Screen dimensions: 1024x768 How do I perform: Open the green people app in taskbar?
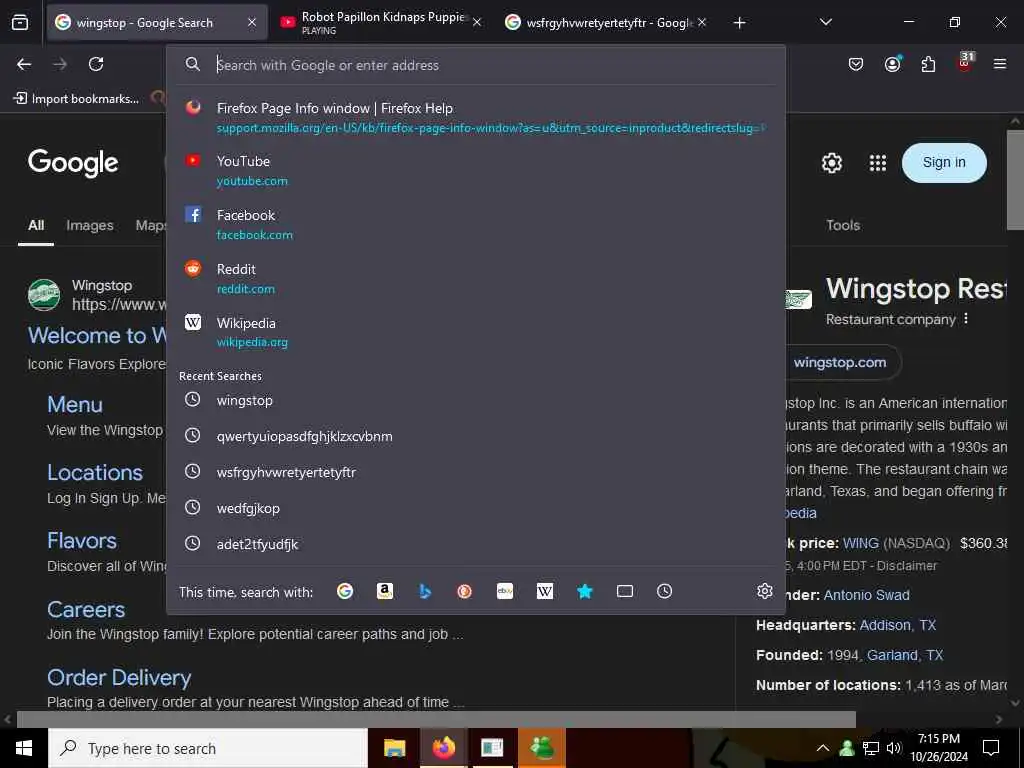coord(542,748)
